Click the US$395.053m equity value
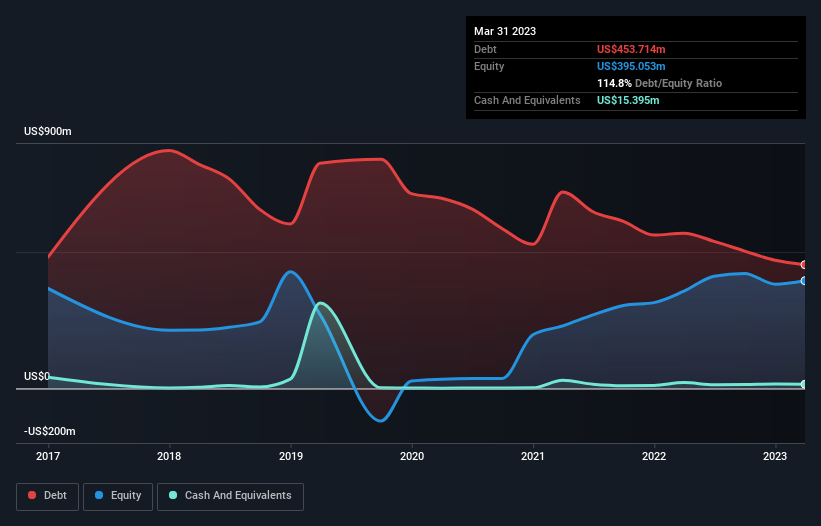The height and width of the screenshot is (526, 821). coord(631,66)
